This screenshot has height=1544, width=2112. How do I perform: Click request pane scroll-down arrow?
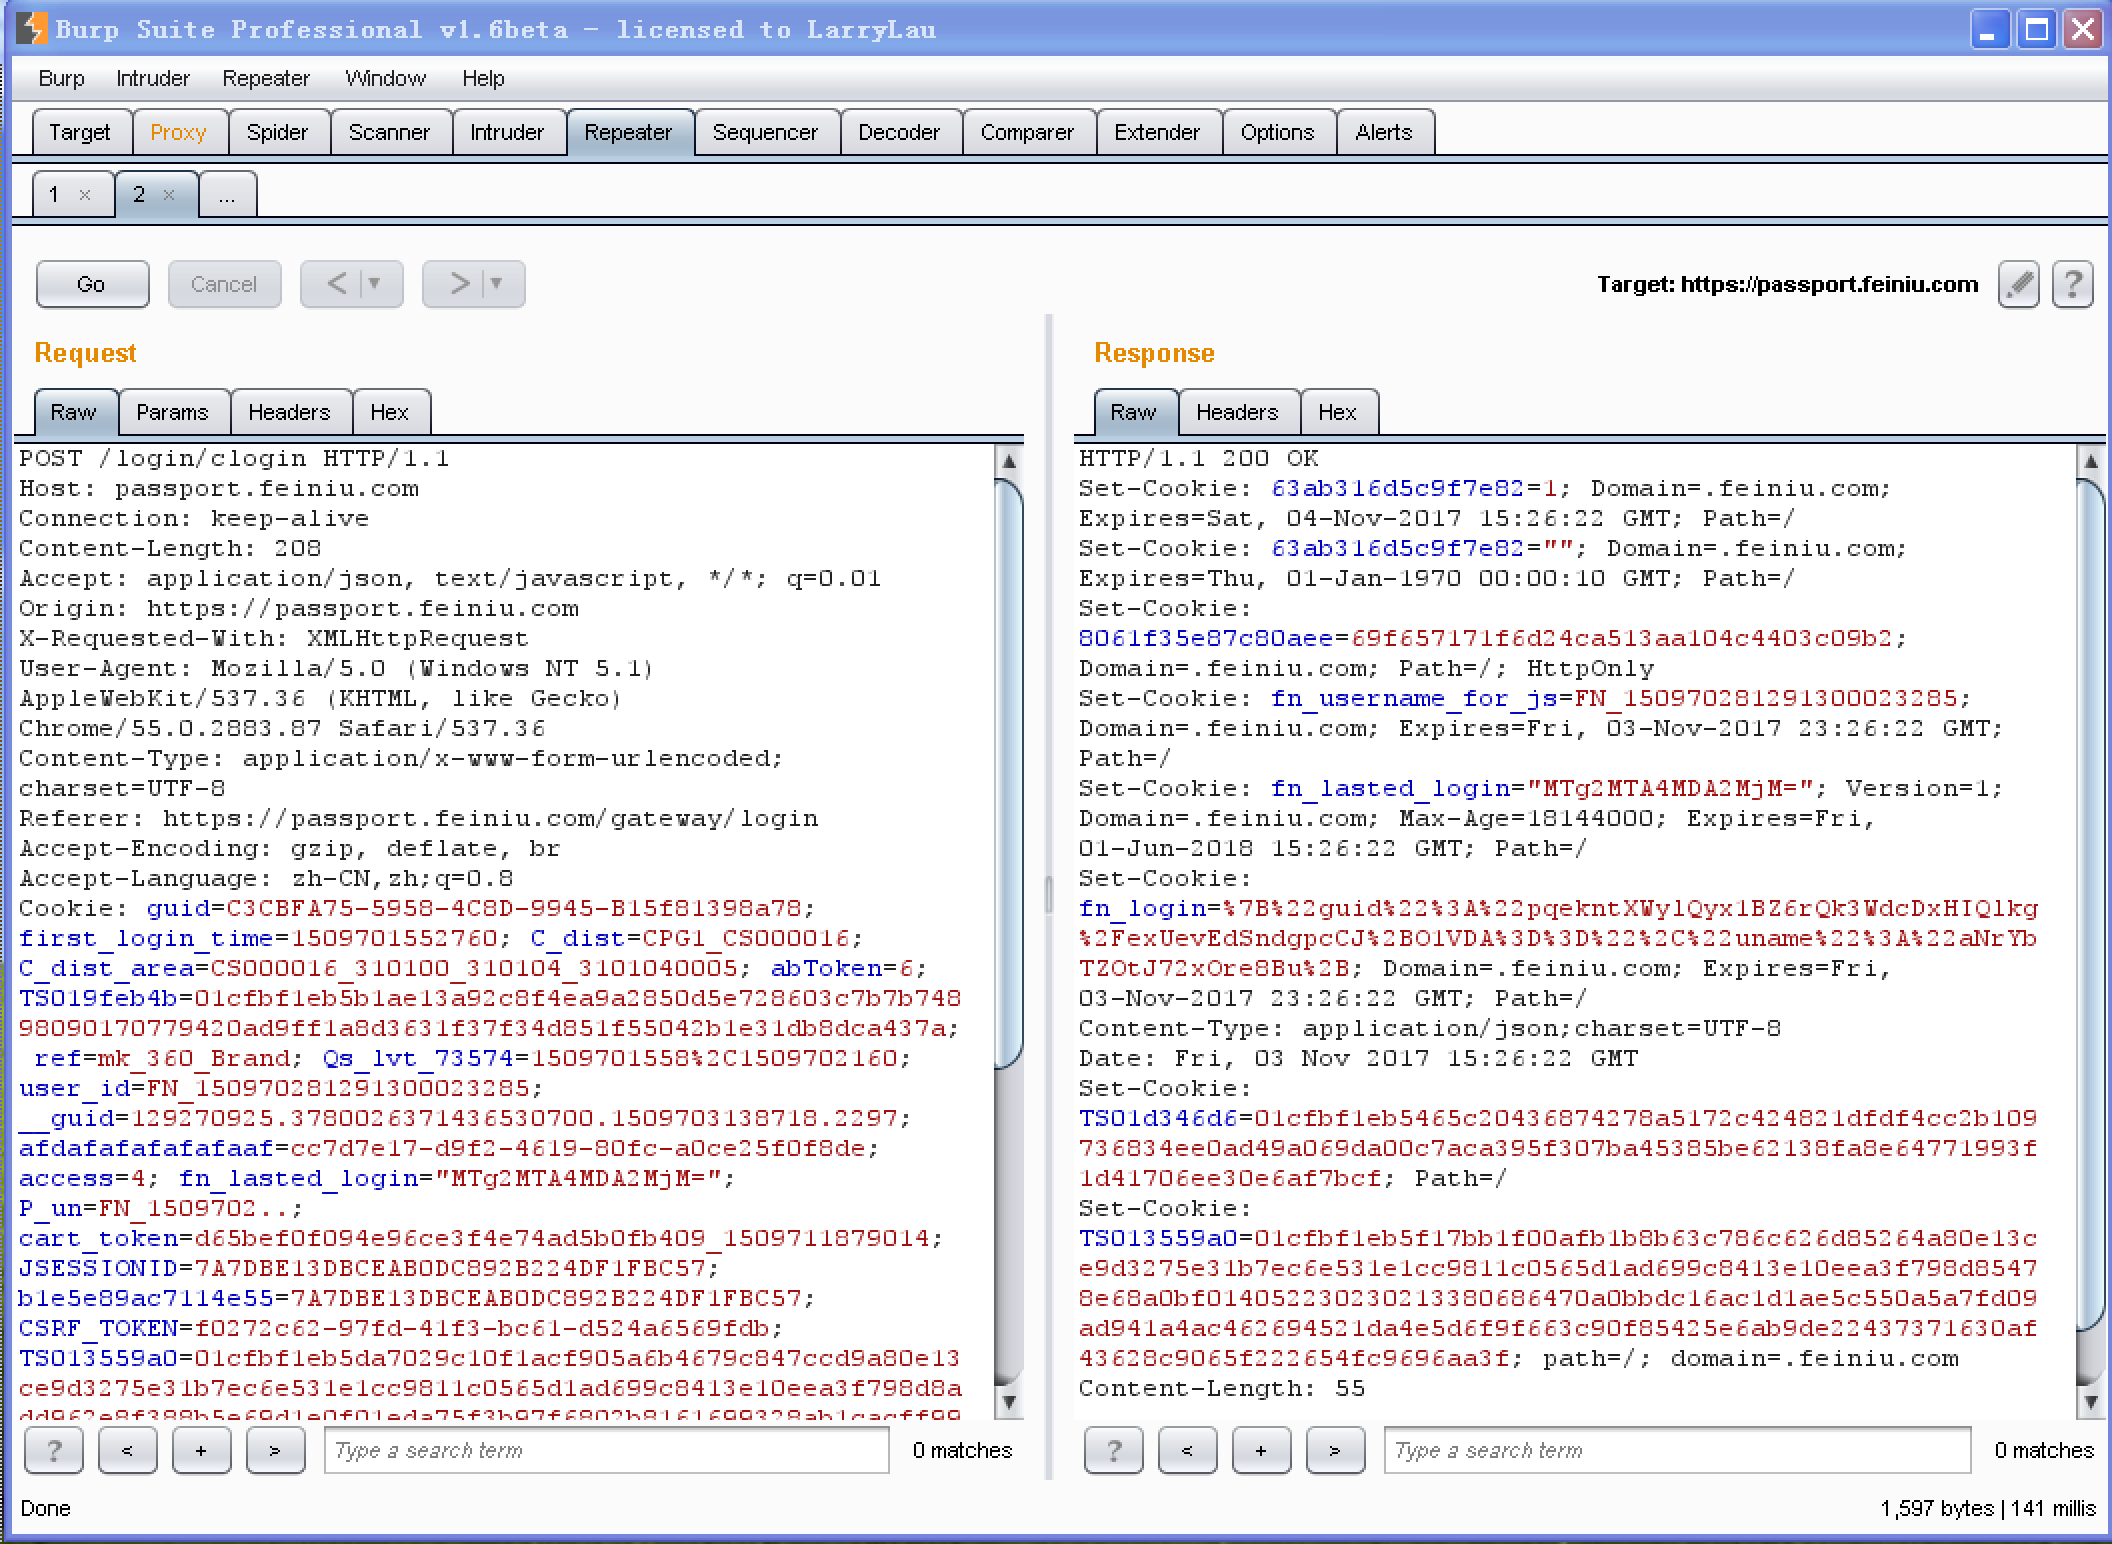coord(1009,1401)
